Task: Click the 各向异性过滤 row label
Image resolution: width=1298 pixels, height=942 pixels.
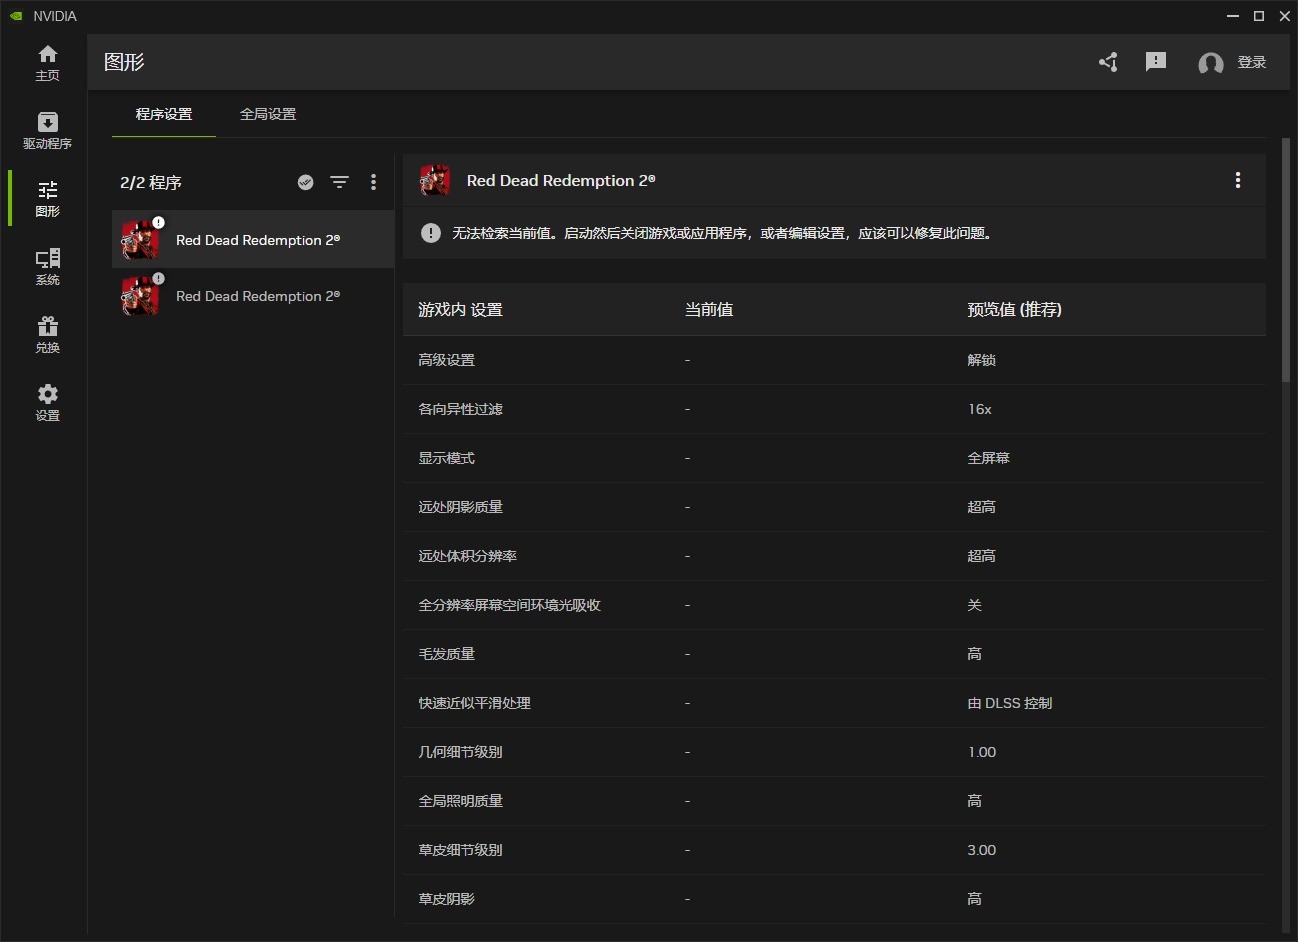Action: [x=460, y=409]
